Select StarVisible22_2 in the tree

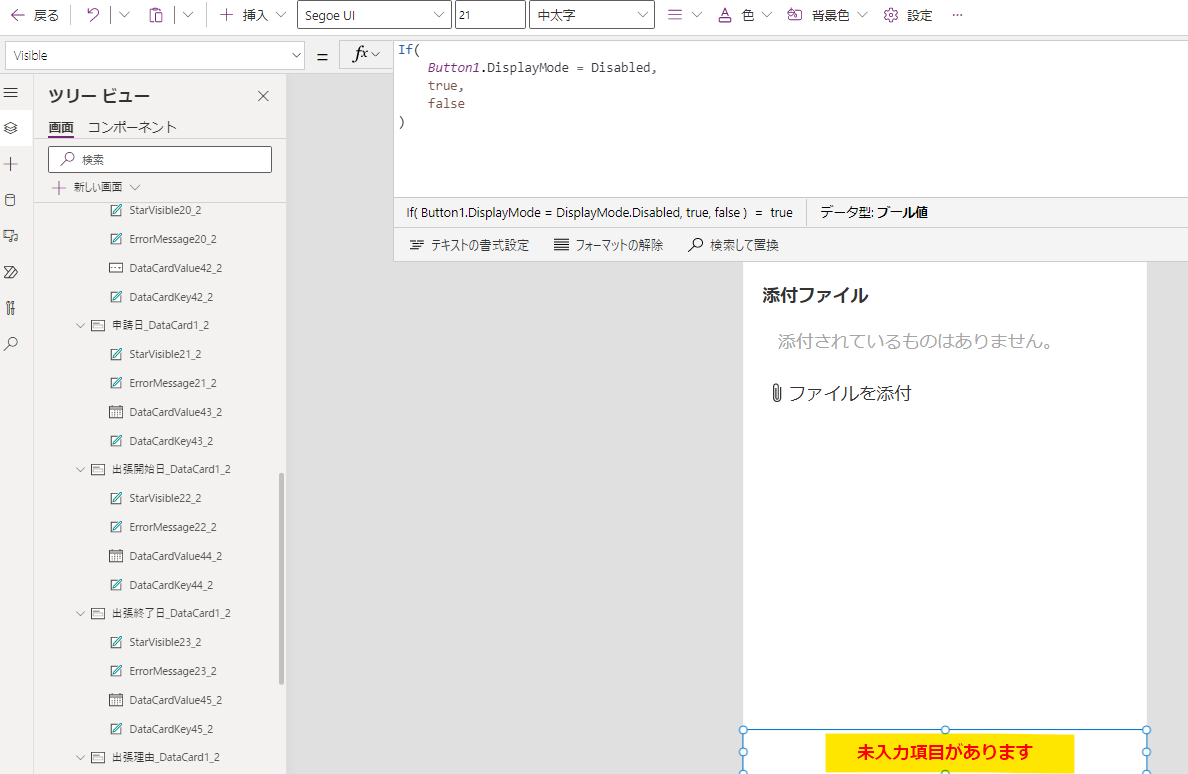(164, 498)
